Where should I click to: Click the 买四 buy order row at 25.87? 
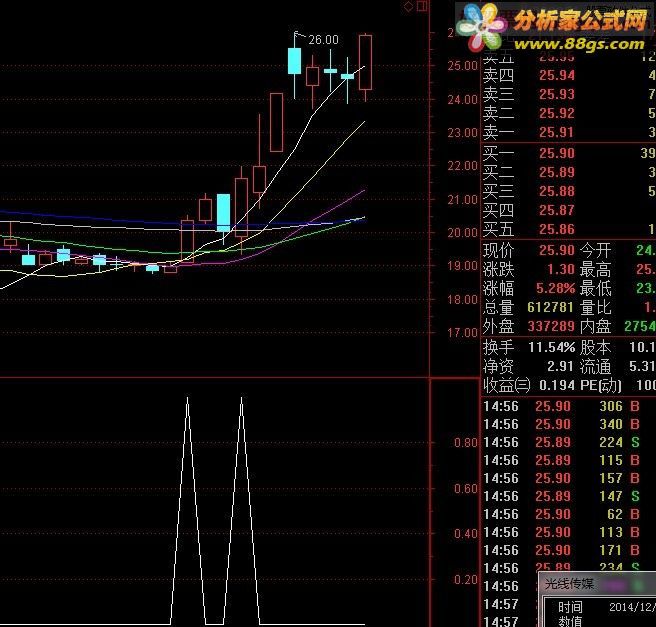click(569, 210)
